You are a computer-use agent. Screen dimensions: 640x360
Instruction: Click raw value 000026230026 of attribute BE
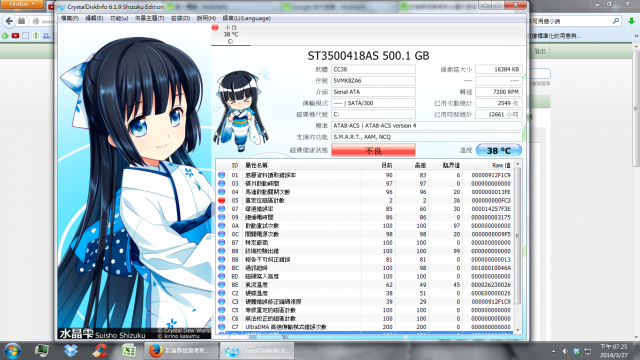pyautogui.click(x=491, y=284)
